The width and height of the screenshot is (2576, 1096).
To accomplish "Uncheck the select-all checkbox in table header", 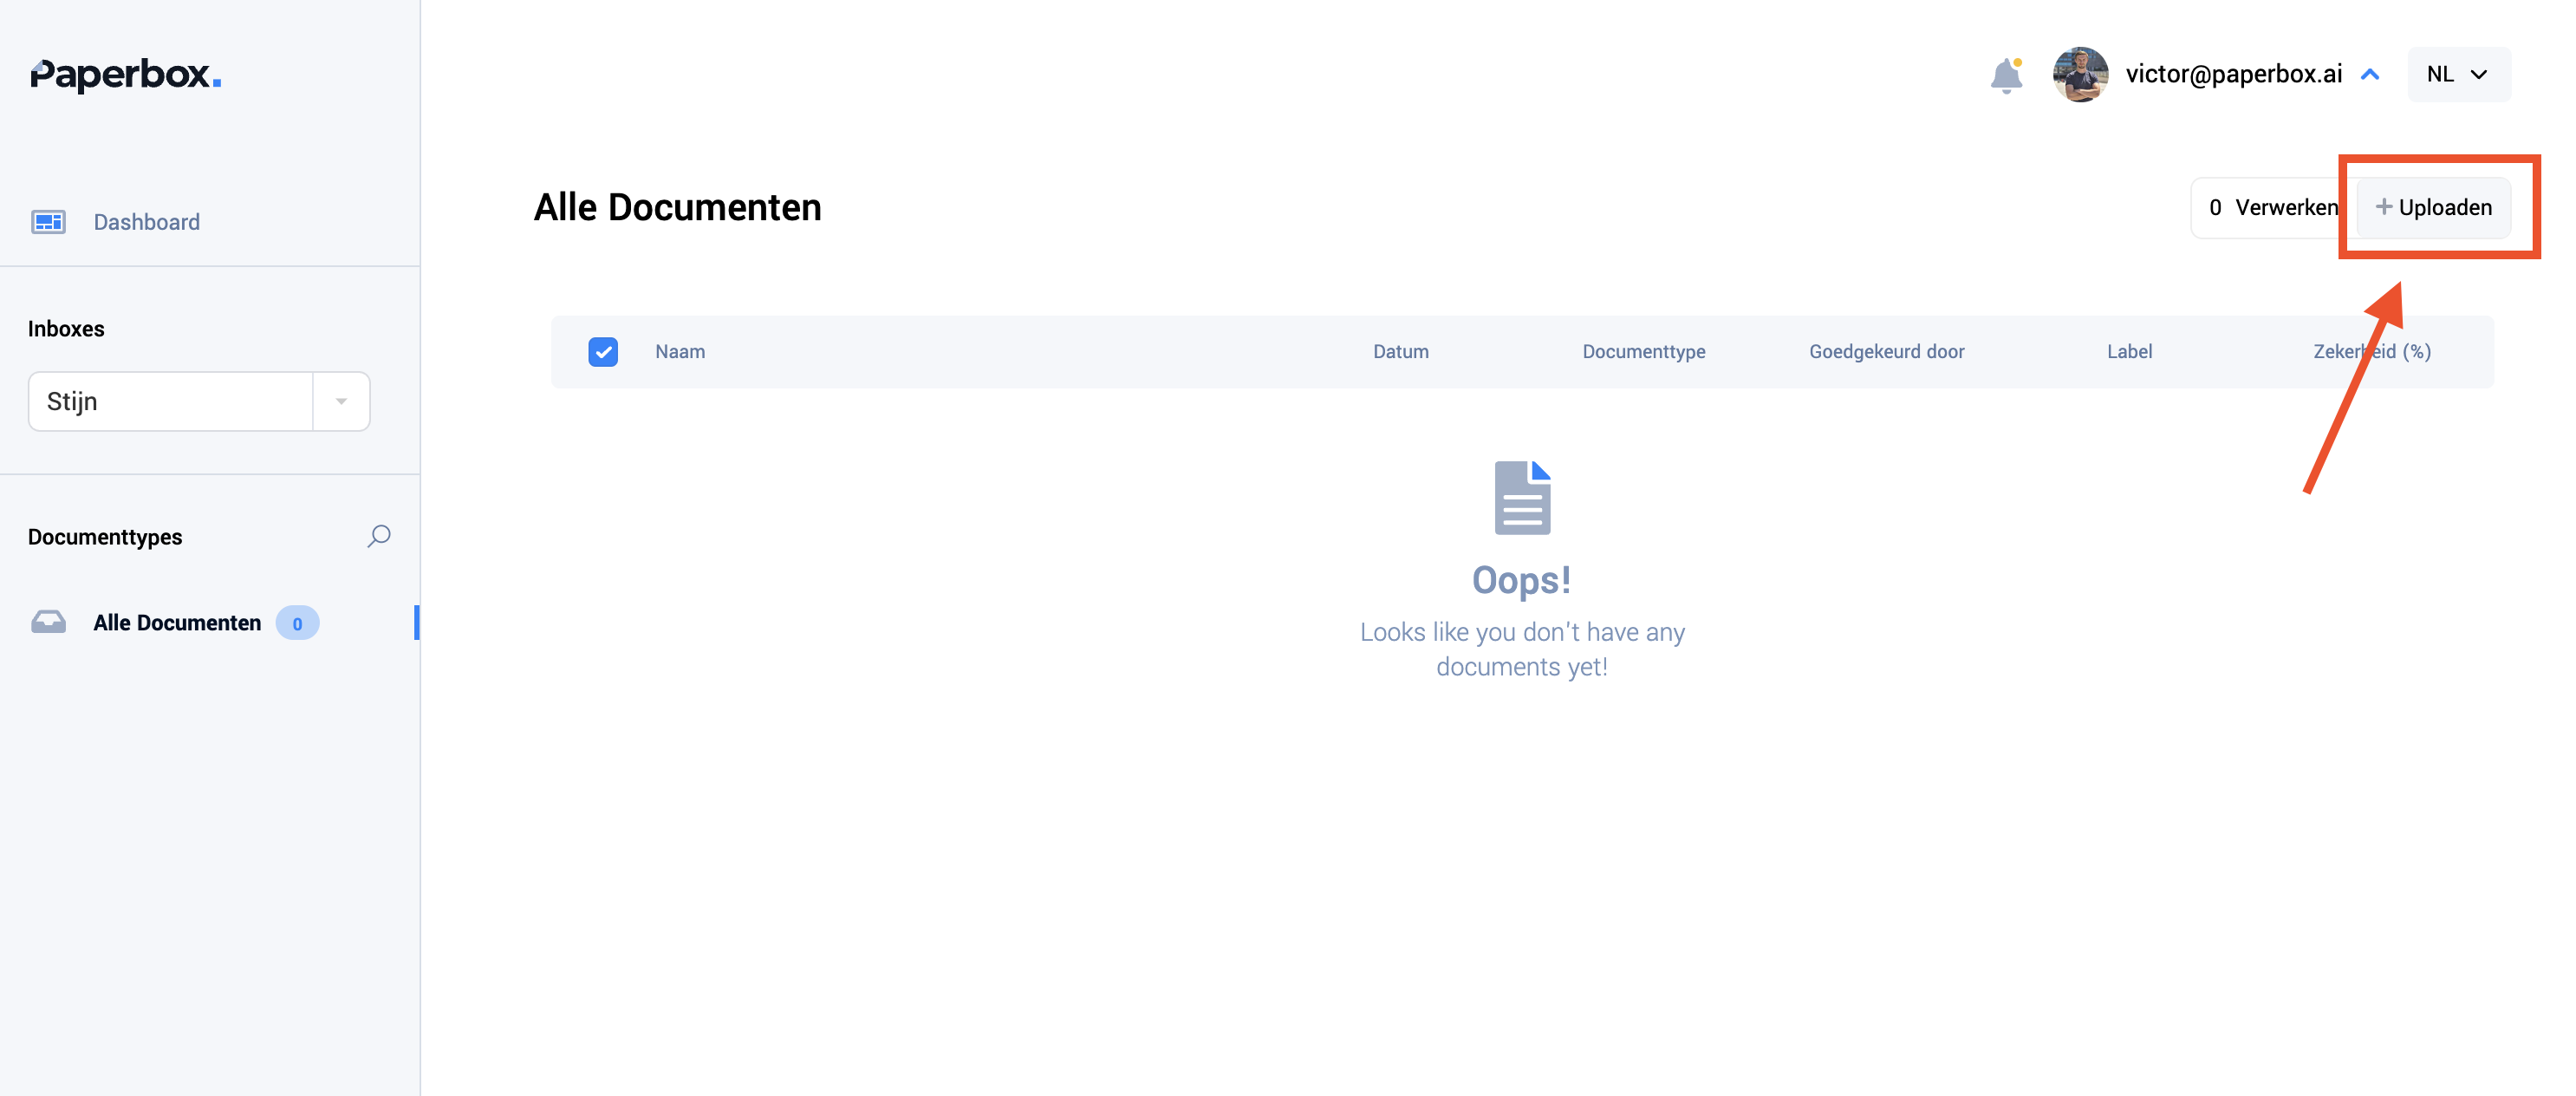I will point(603,352).
